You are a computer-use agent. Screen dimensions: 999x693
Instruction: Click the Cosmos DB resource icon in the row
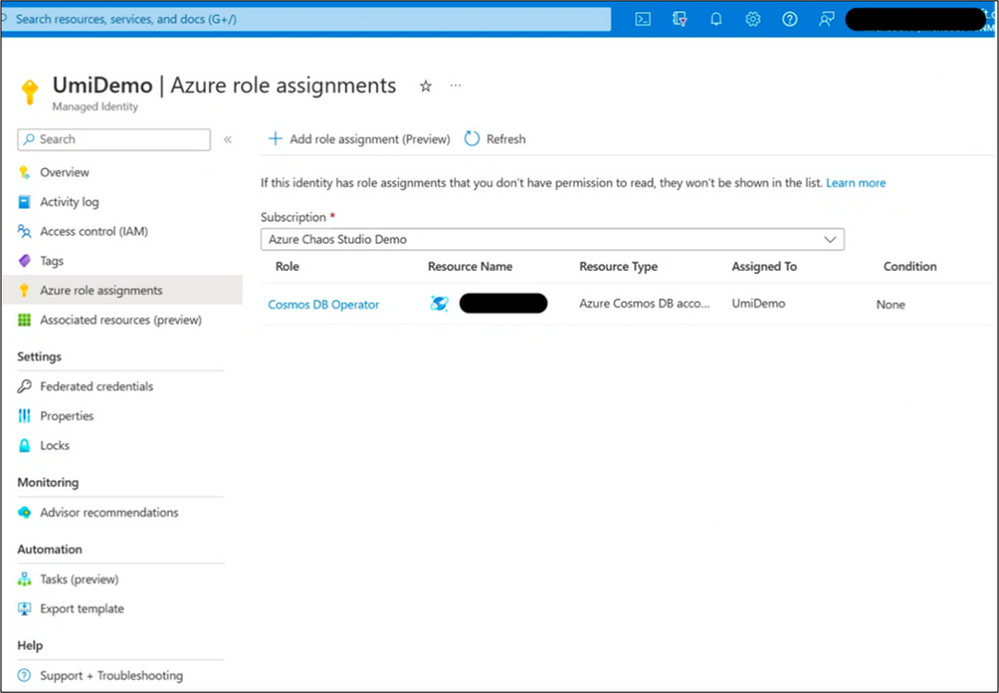[439, 304]
